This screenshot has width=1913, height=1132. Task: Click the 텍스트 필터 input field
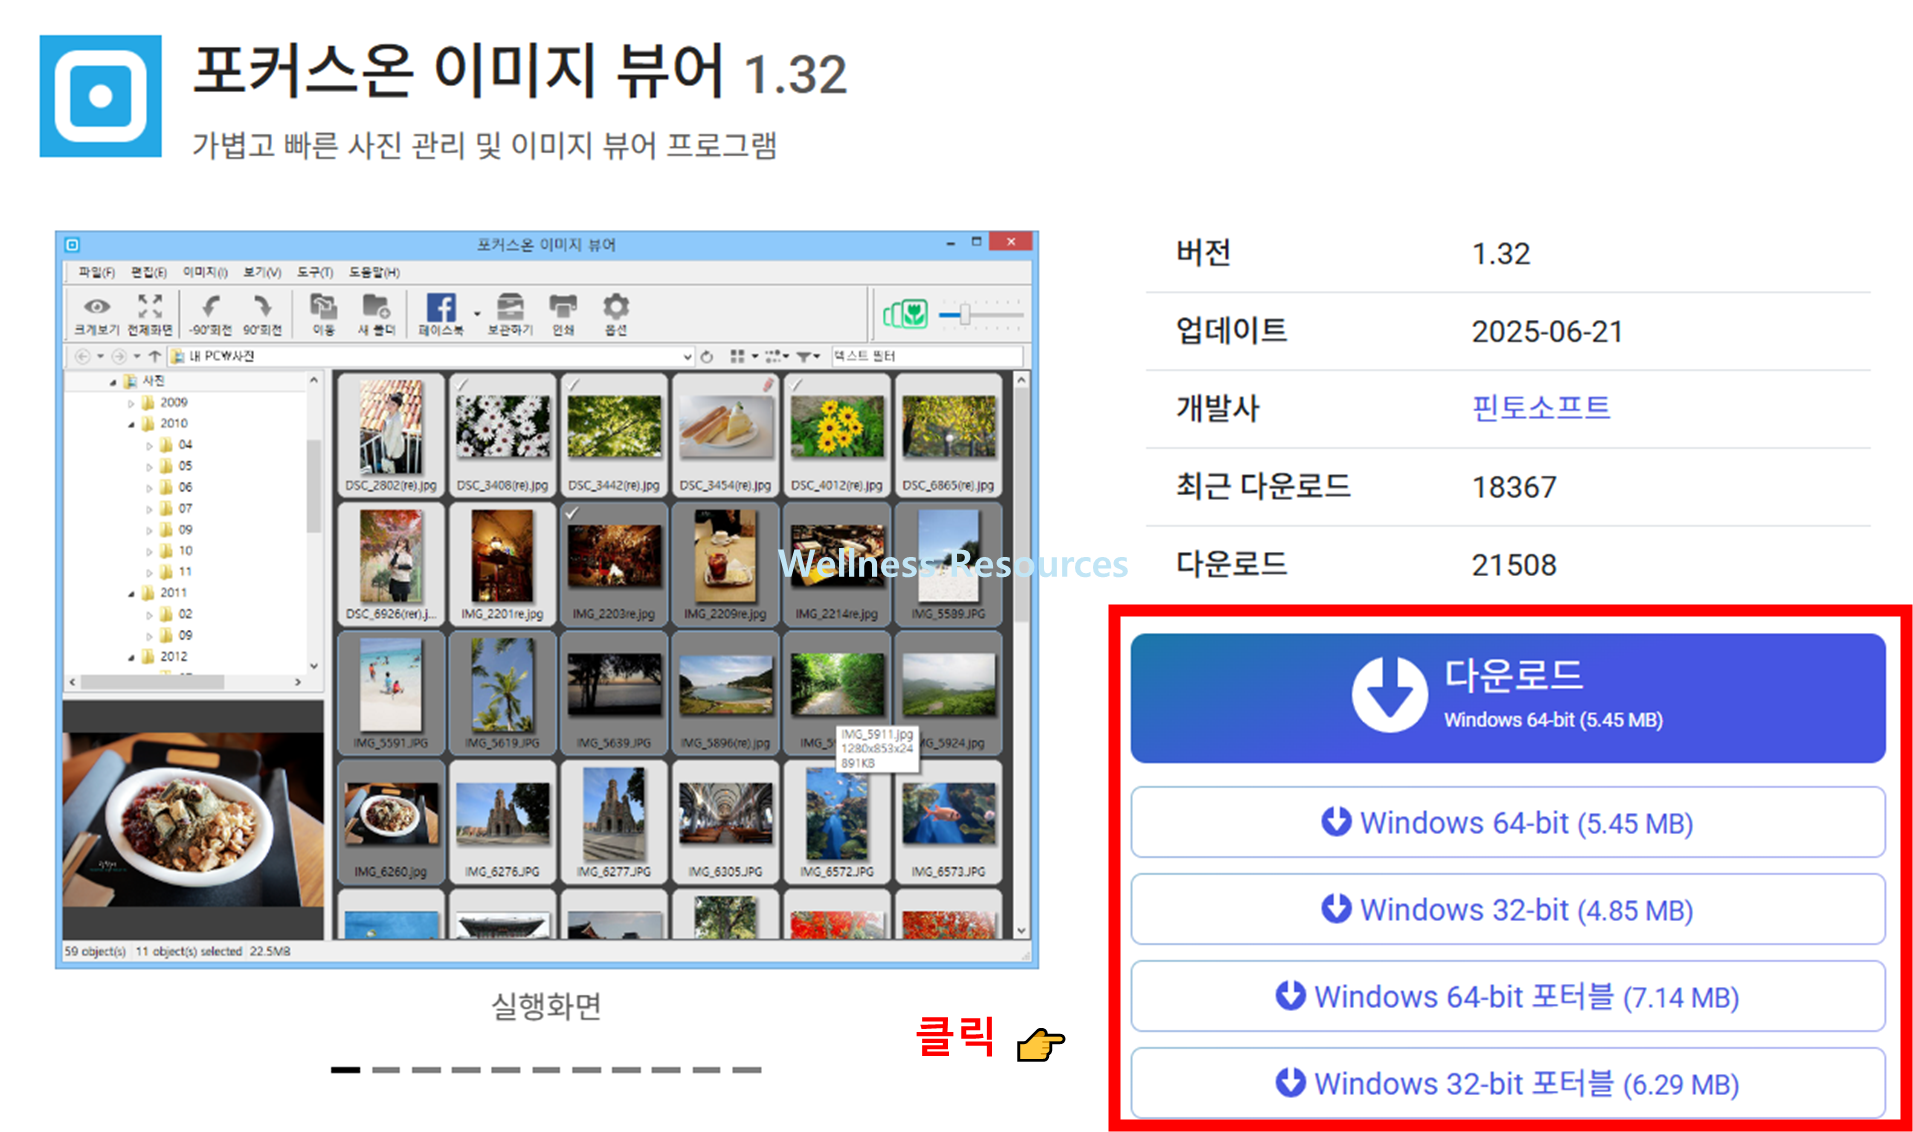tap(926, 356)
